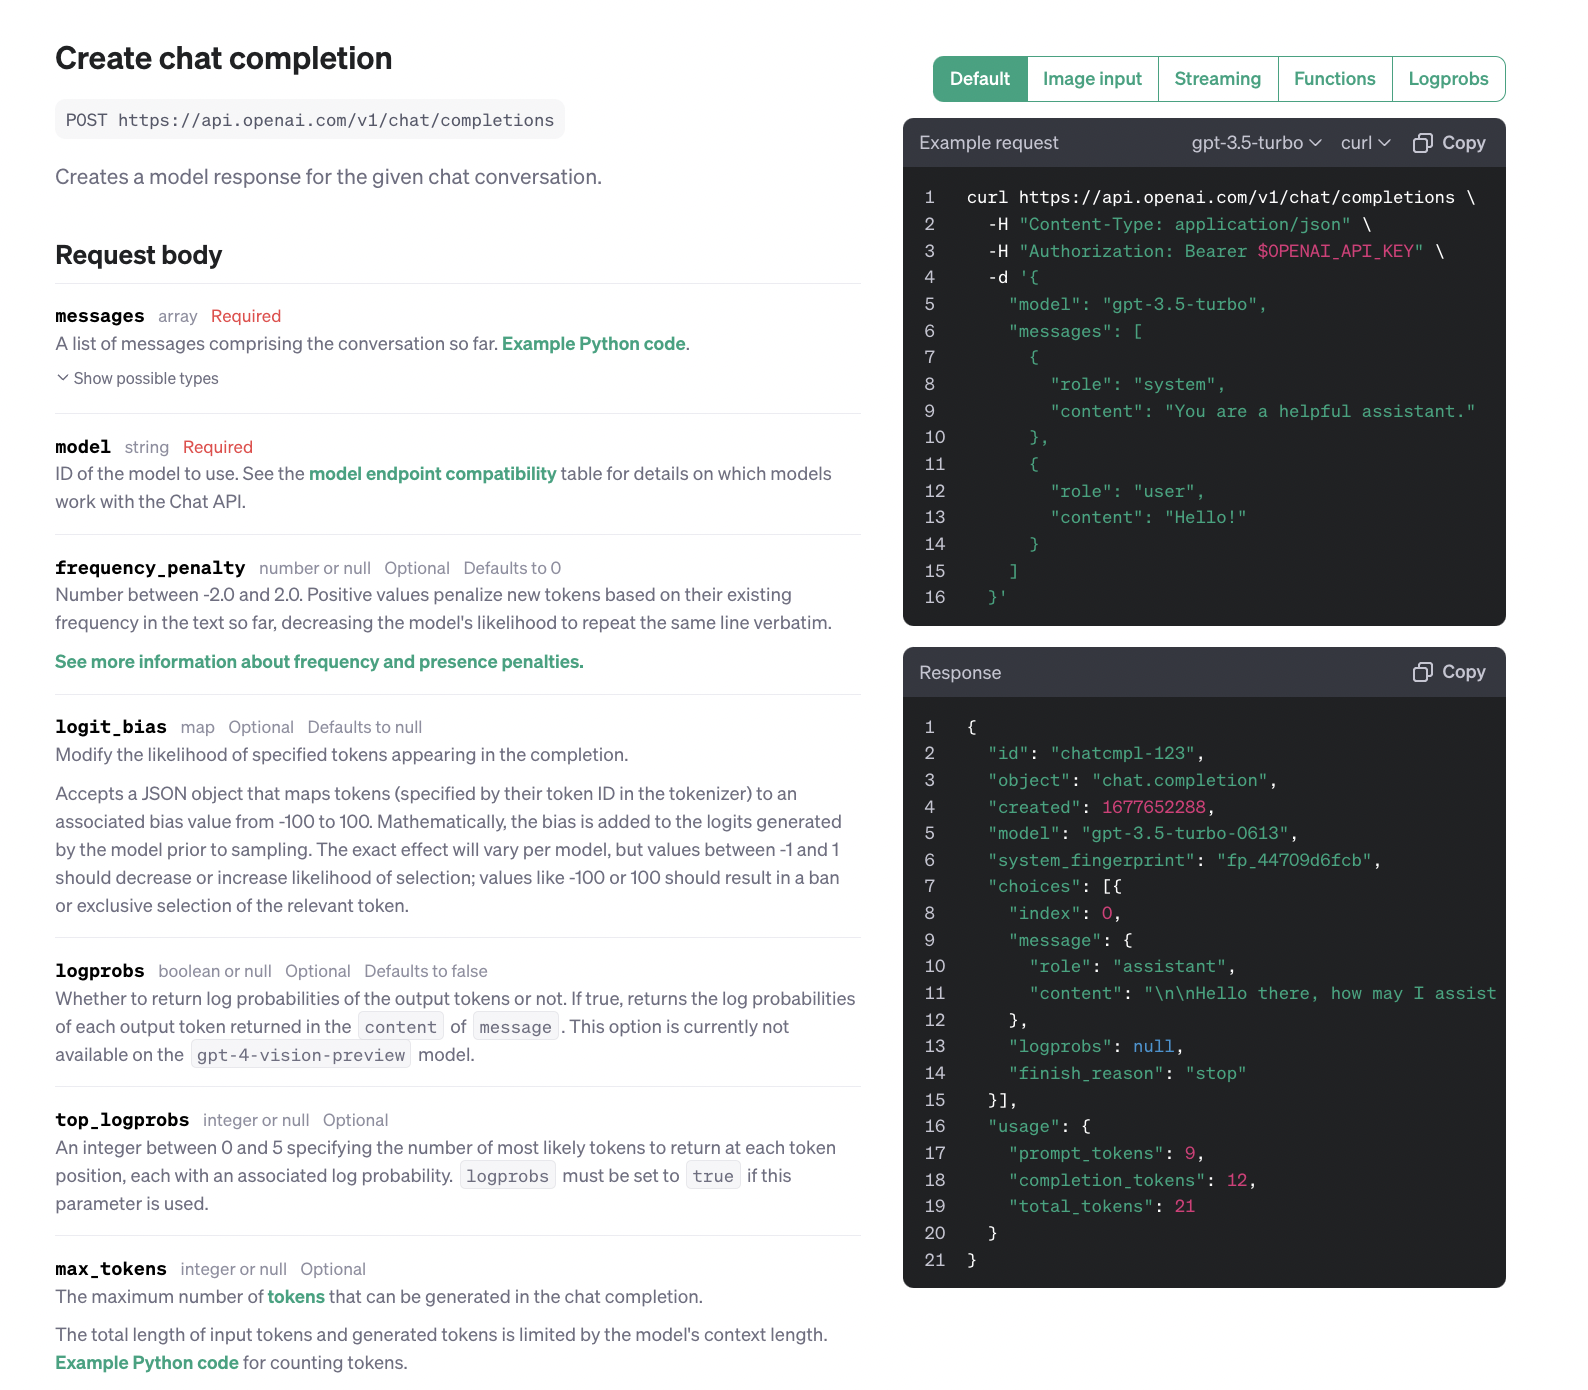The width and height of the screenshot is (1588, 1390).
Task: Click the "finish_reason": "stop" line
Action: click(1127, 1073)
